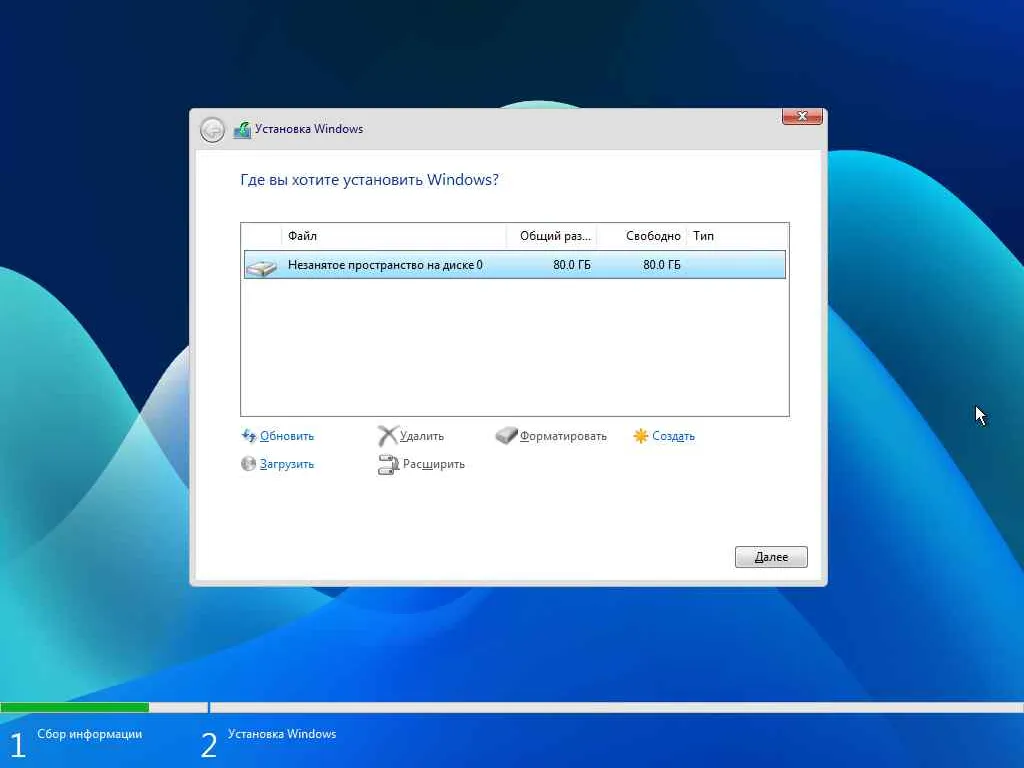Screen dimensions: 1024x768
Task: Click the 80.0 ГБ total size value
Action: coord(571,264)
